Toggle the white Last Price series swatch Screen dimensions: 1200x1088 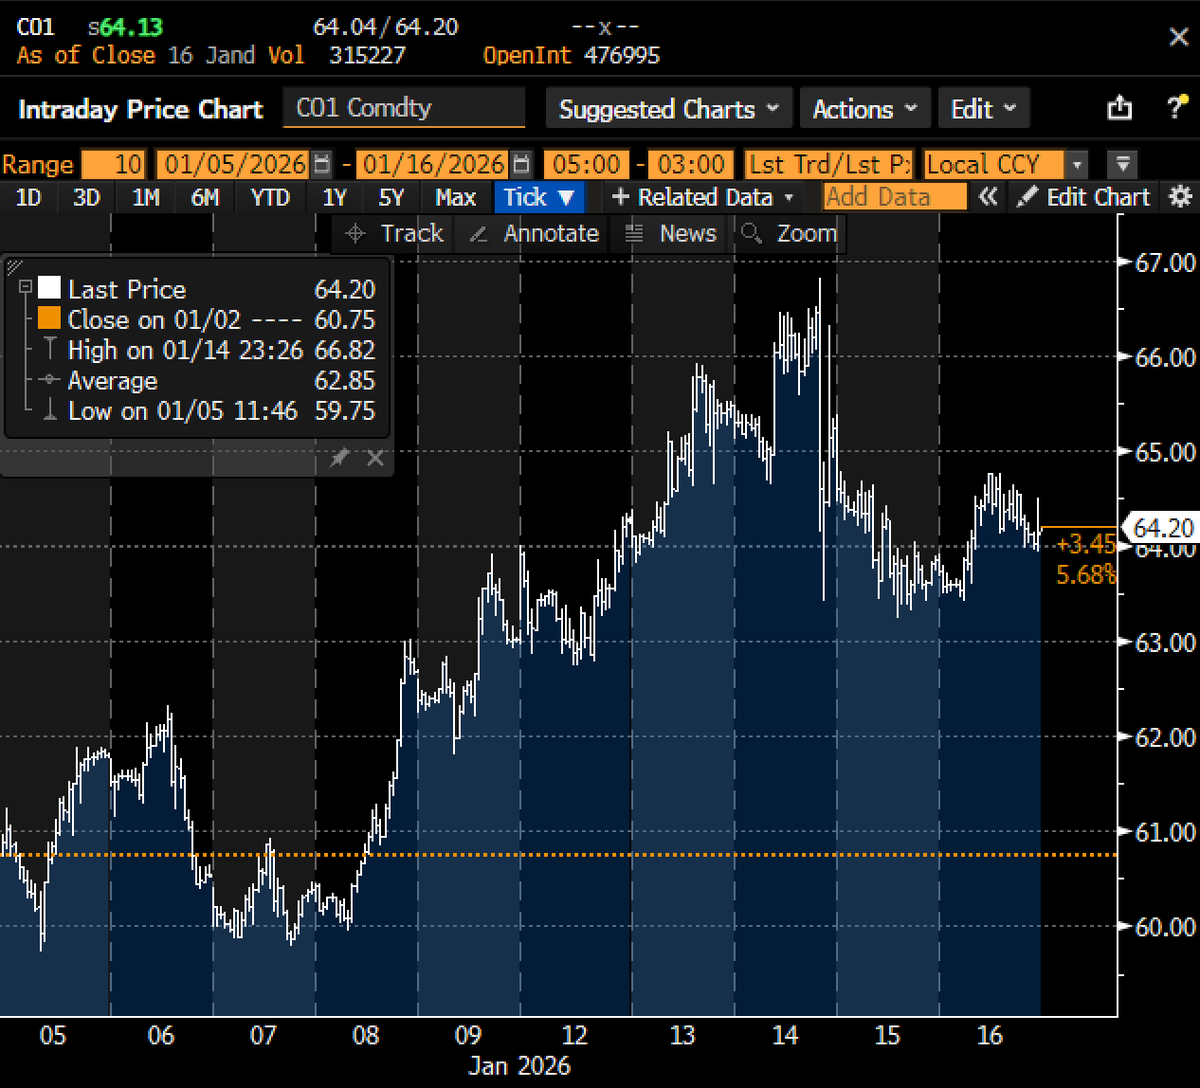point(49,290)
